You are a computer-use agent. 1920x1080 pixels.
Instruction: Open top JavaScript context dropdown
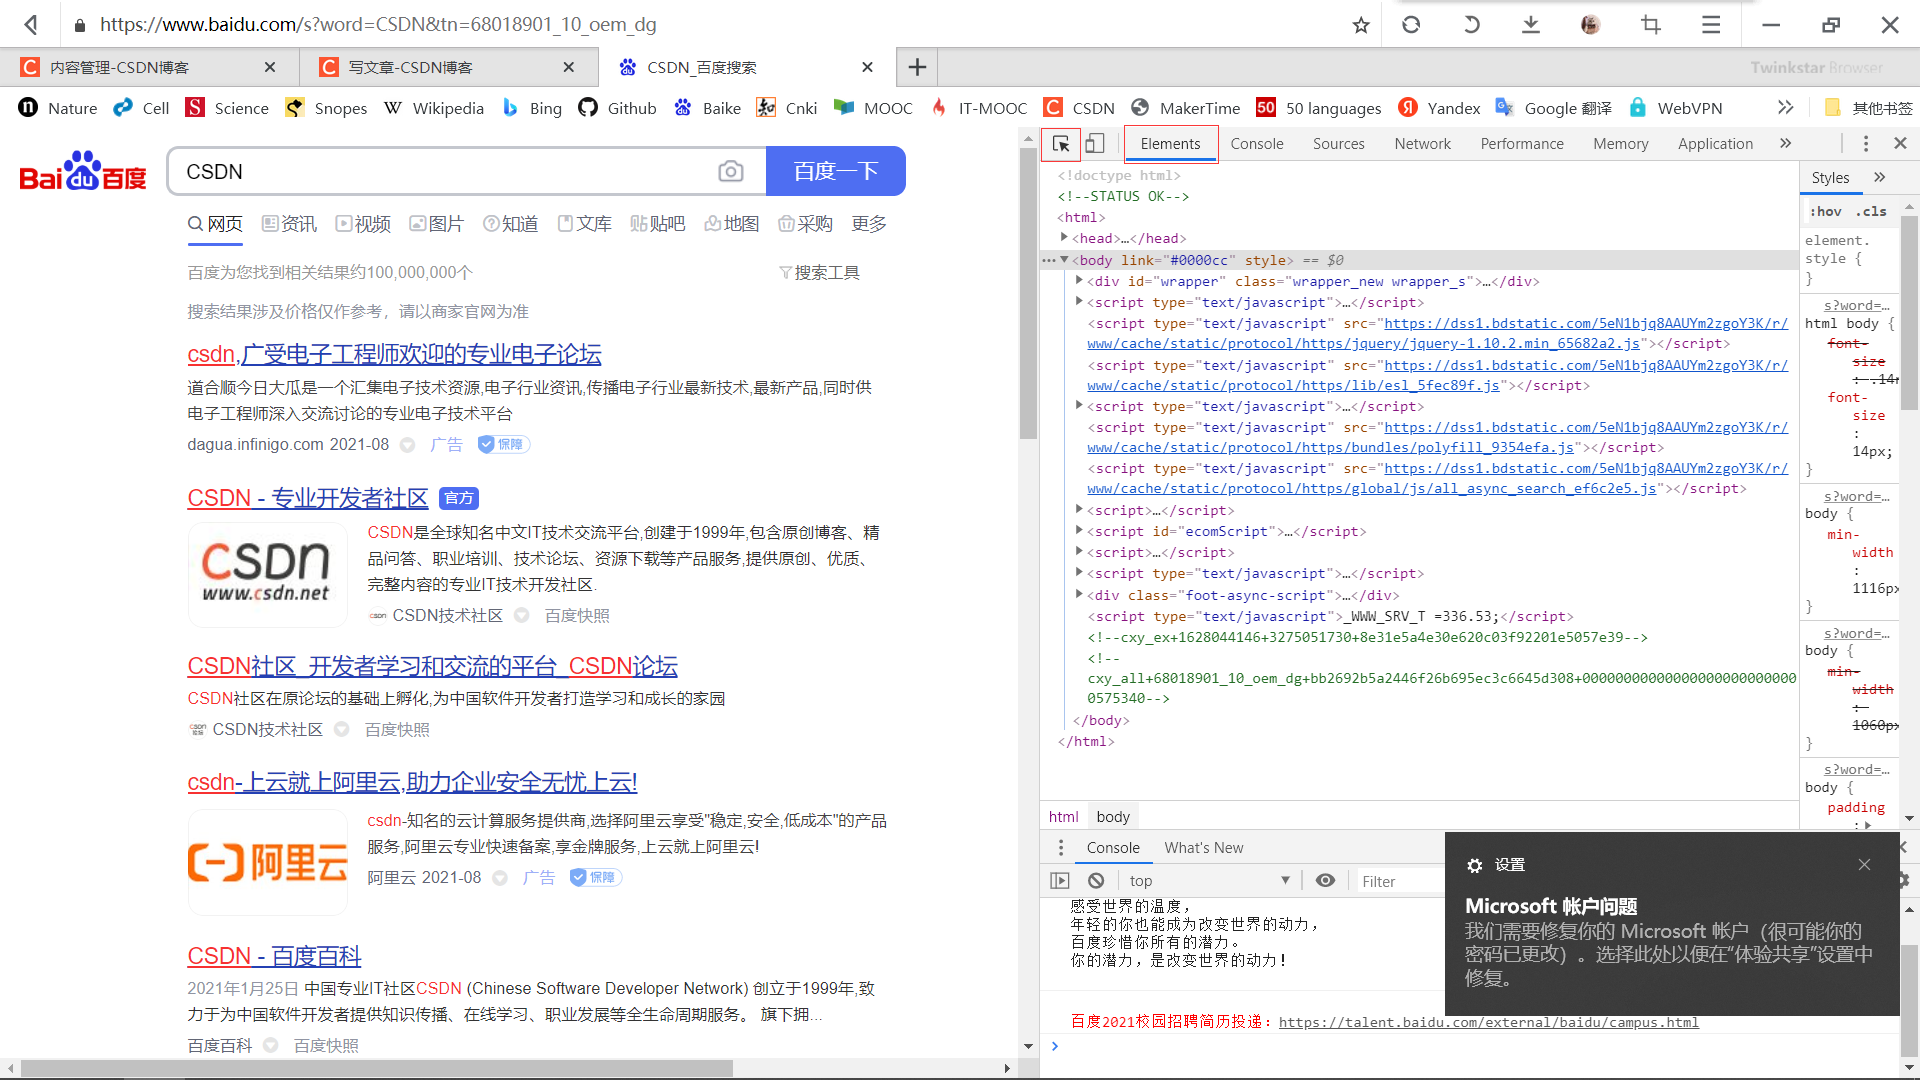click(1209, 881)
